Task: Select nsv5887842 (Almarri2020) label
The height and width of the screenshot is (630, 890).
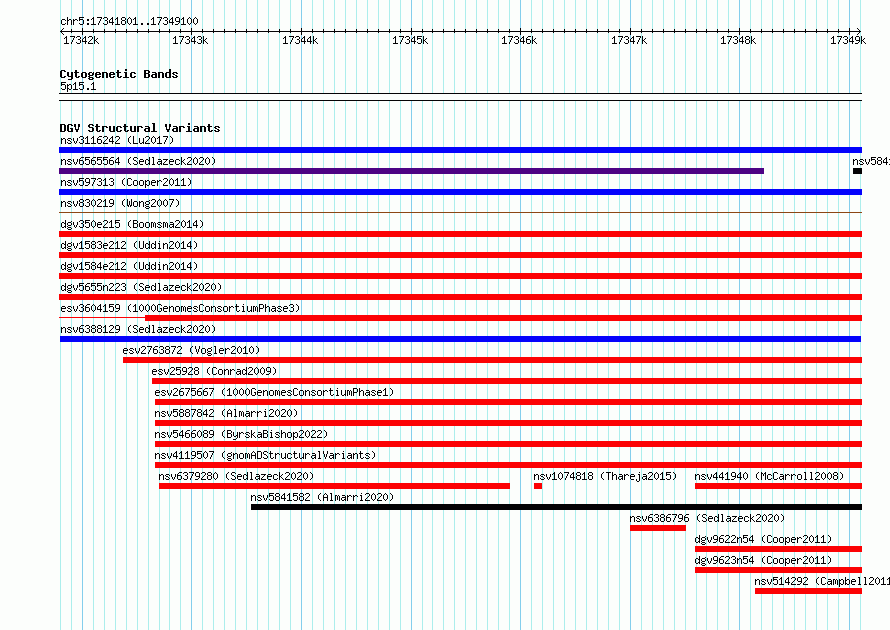Action: 226,413
